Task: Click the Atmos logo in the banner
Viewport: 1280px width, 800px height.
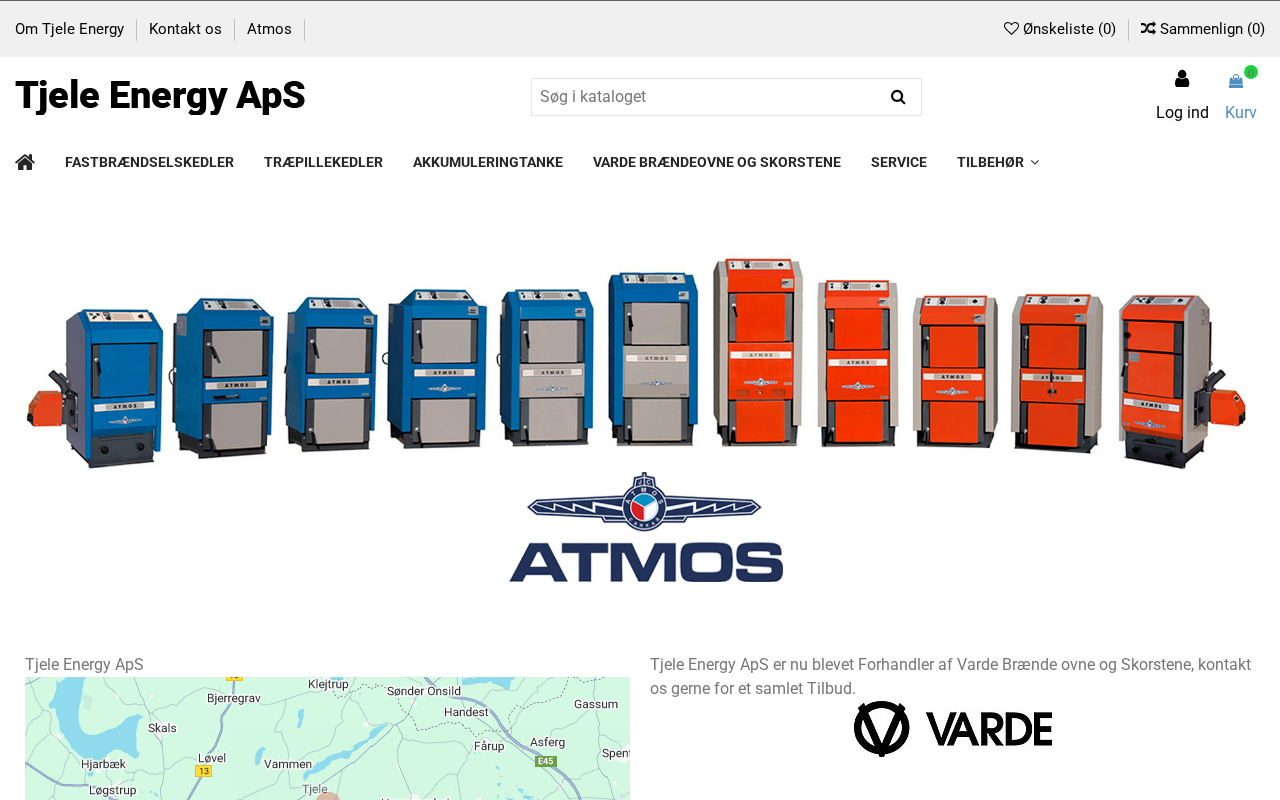Action: [x=646, y=527]
